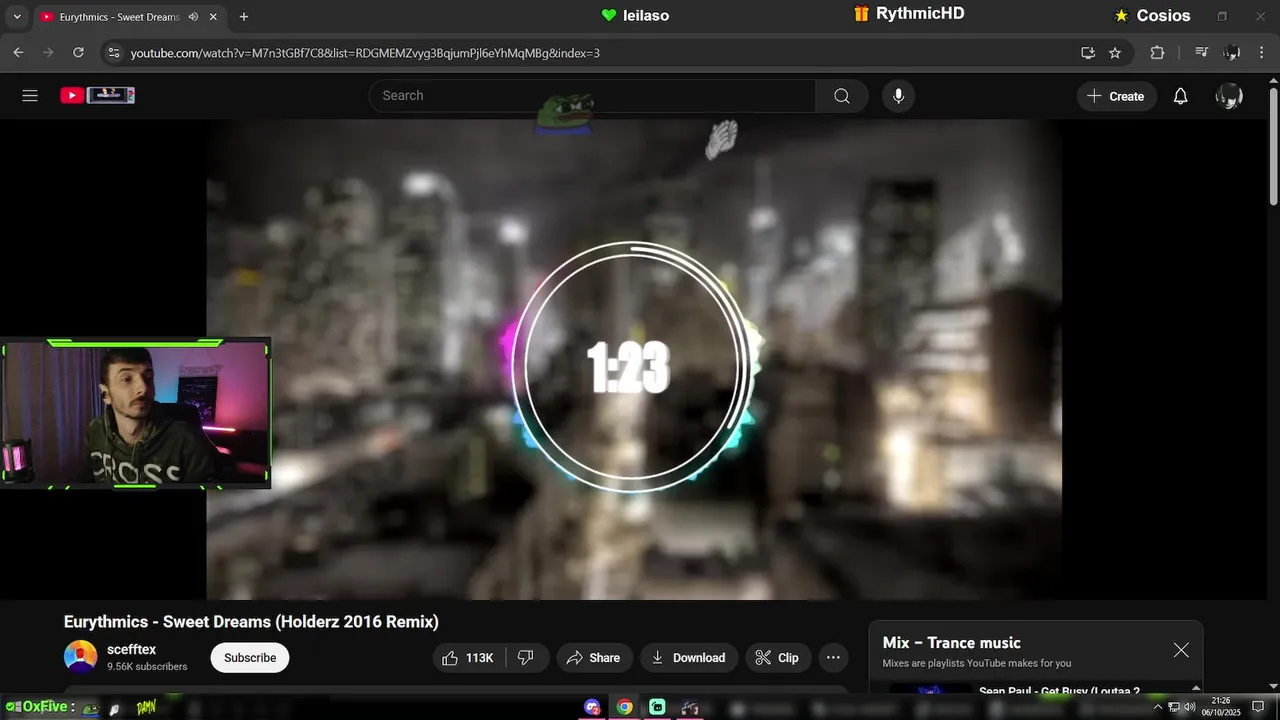Click the address bar URL

(365, 53)
